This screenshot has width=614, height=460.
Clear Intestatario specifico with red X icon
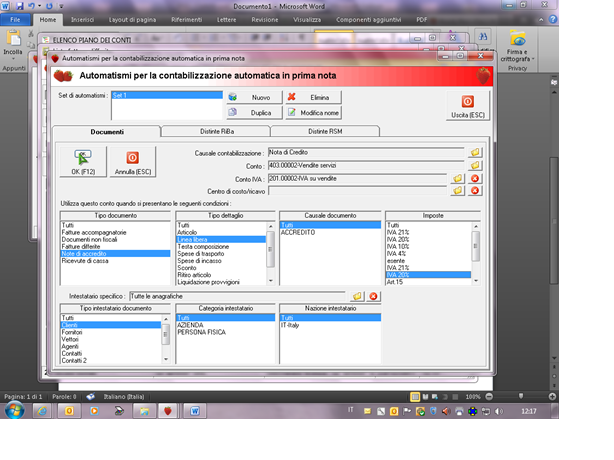click(x=373, y=296)
